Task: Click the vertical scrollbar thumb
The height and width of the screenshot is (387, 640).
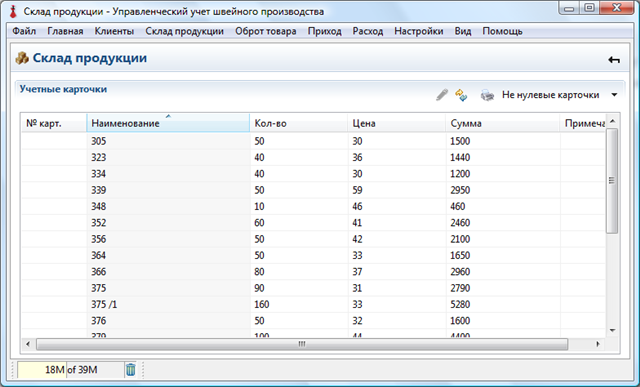Action: pyautogui.click(x=612, y=181)
